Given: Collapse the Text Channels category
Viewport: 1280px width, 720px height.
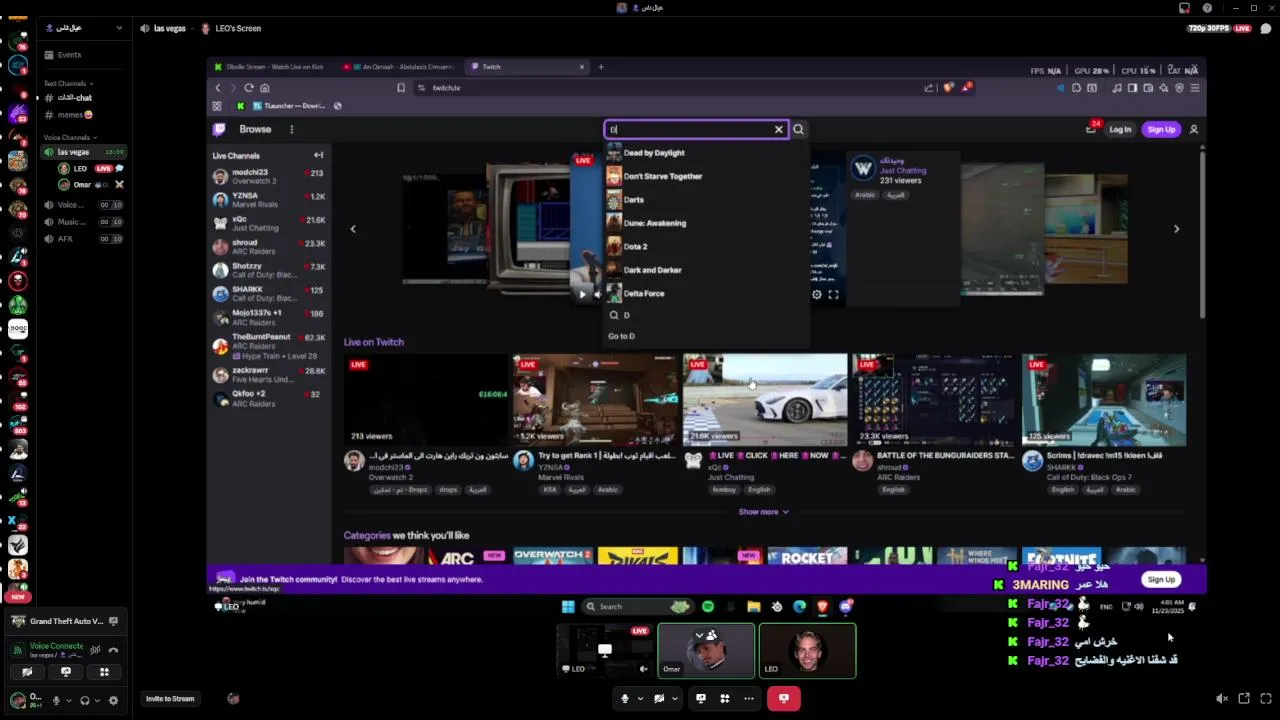Looking at the screenshot, I should click(68, 83).
